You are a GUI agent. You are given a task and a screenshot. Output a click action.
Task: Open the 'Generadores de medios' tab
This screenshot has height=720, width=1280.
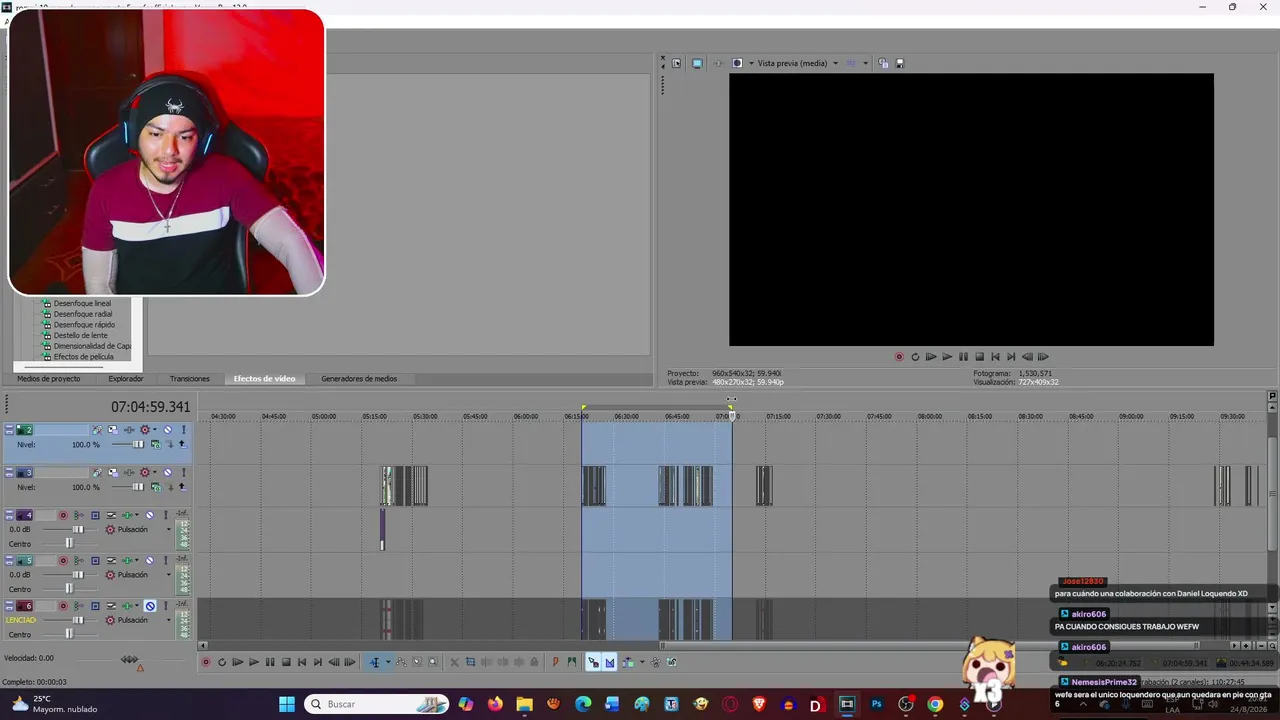click(x=359, y=379)
